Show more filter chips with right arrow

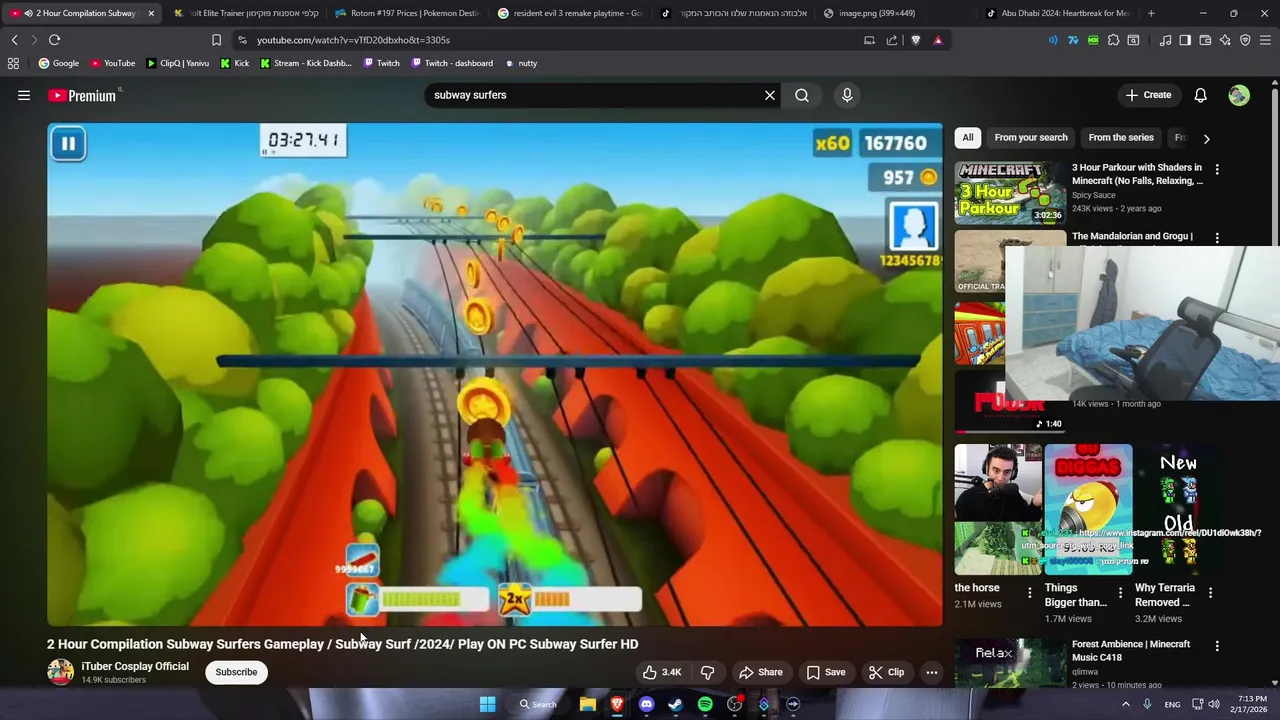(1206, 138)
